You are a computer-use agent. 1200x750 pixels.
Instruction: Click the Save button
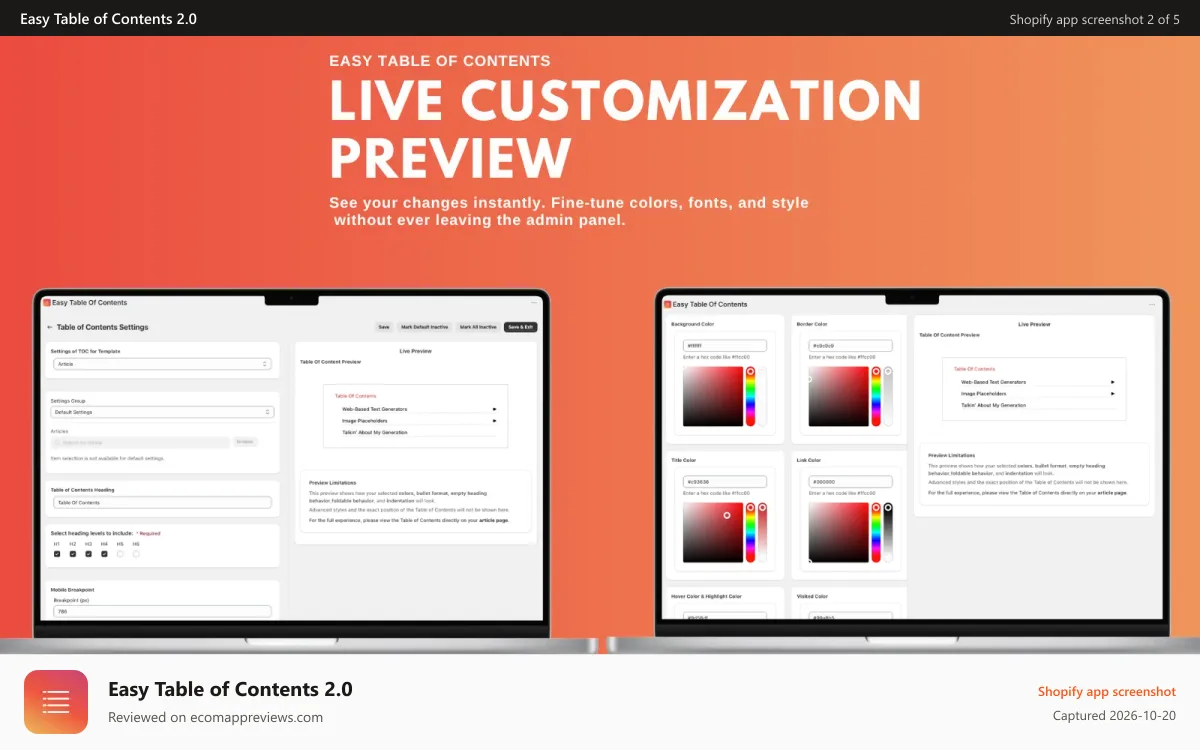point(384,327)
